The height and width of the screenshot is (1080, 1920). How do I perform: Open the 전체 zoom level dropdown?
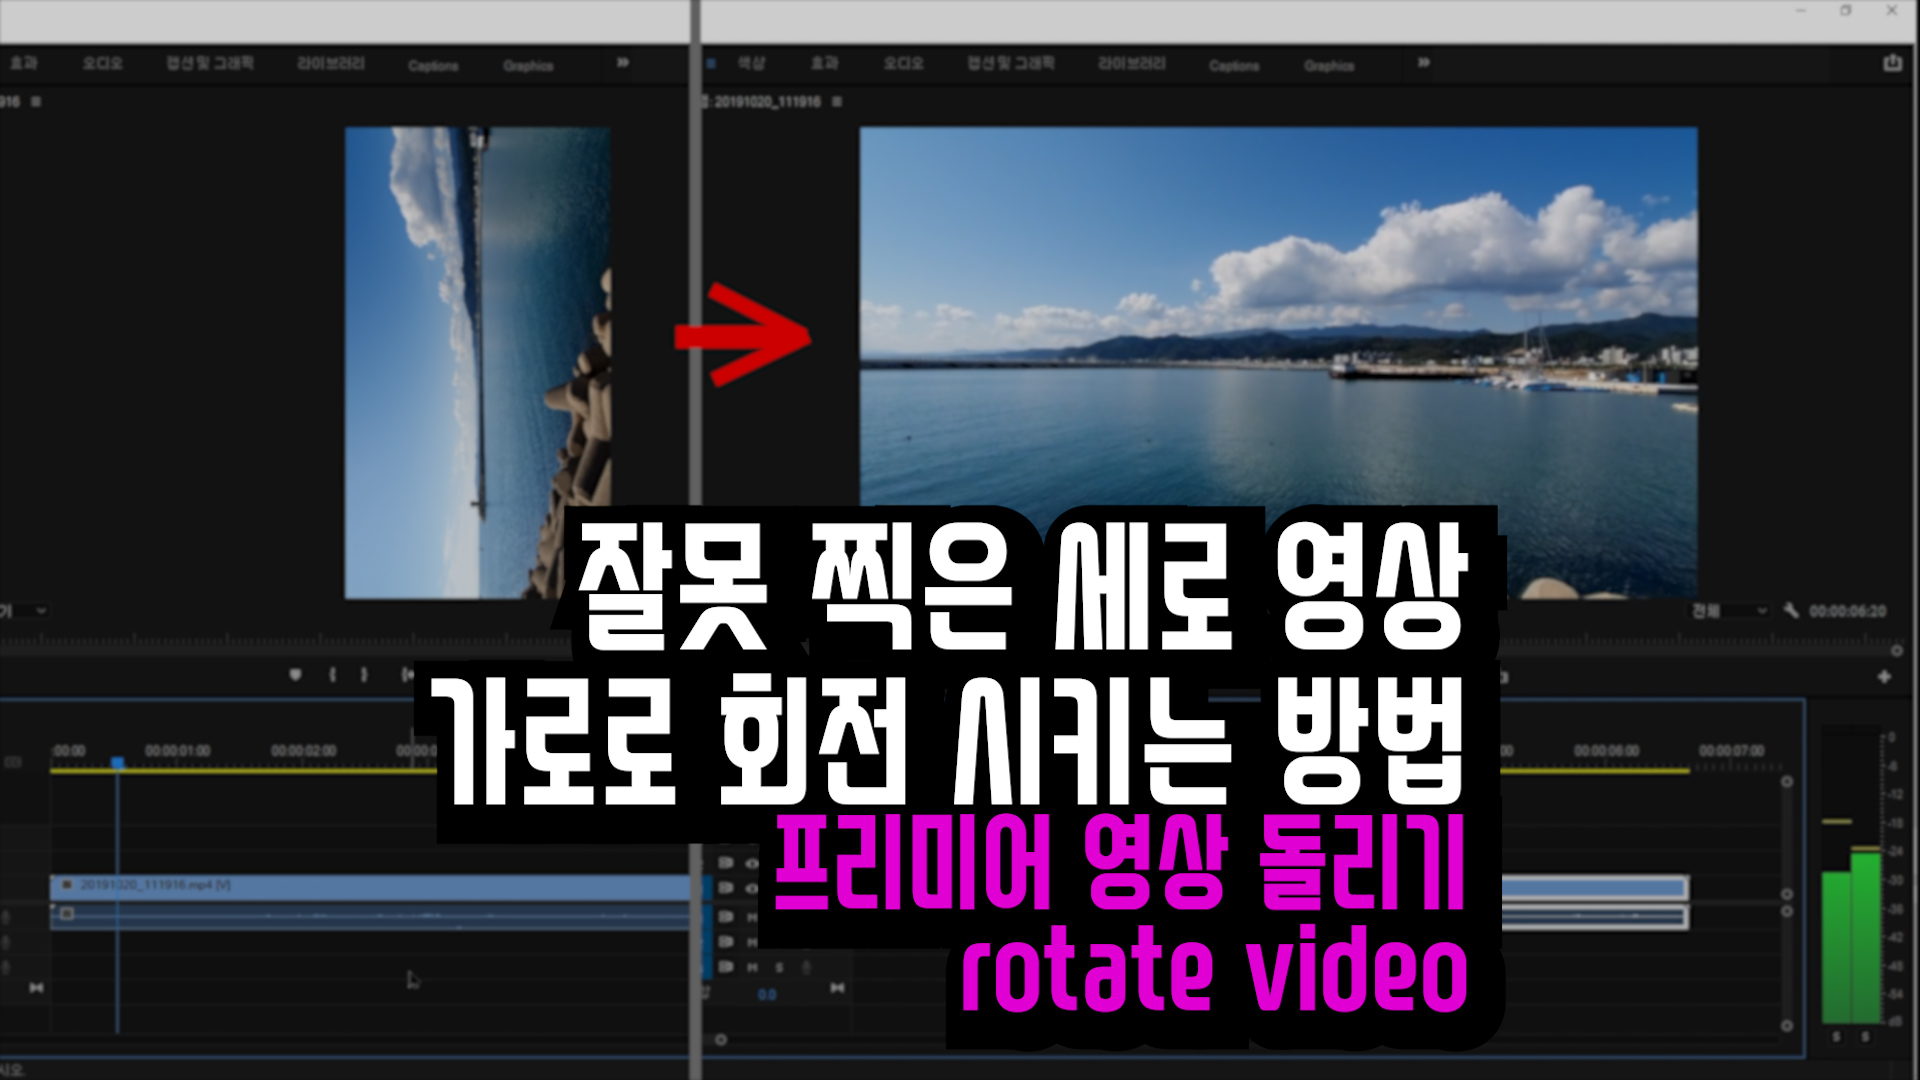click(1729, 611)
